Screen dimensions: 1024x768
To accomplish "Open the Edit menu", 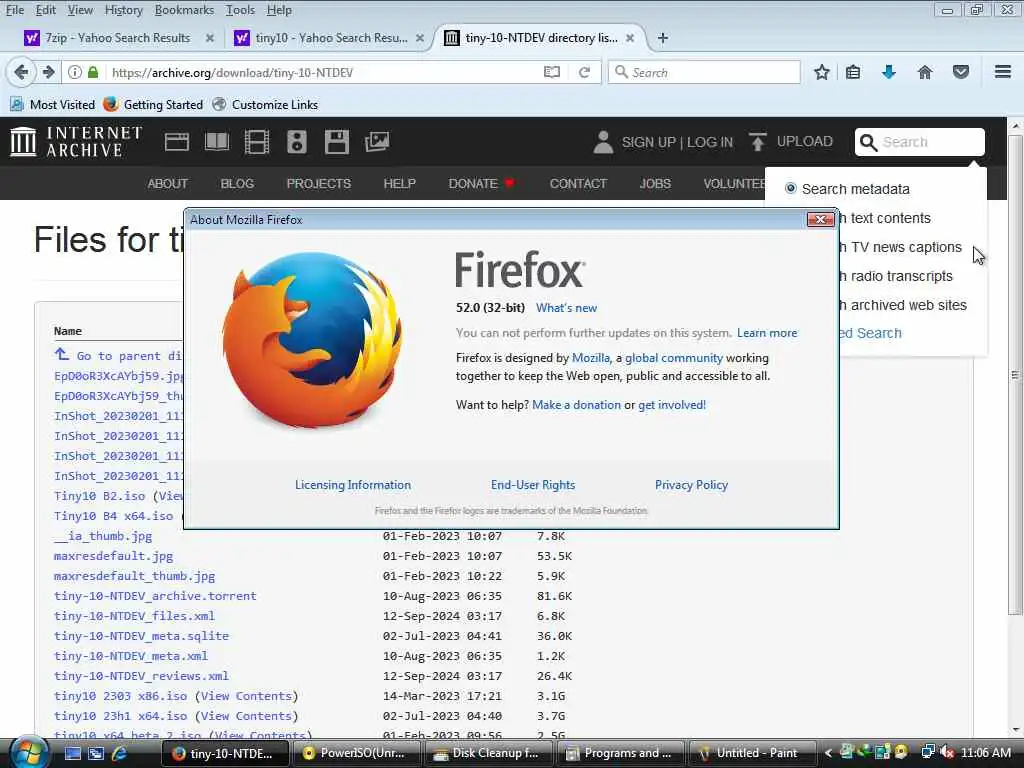I will point(46,10).
